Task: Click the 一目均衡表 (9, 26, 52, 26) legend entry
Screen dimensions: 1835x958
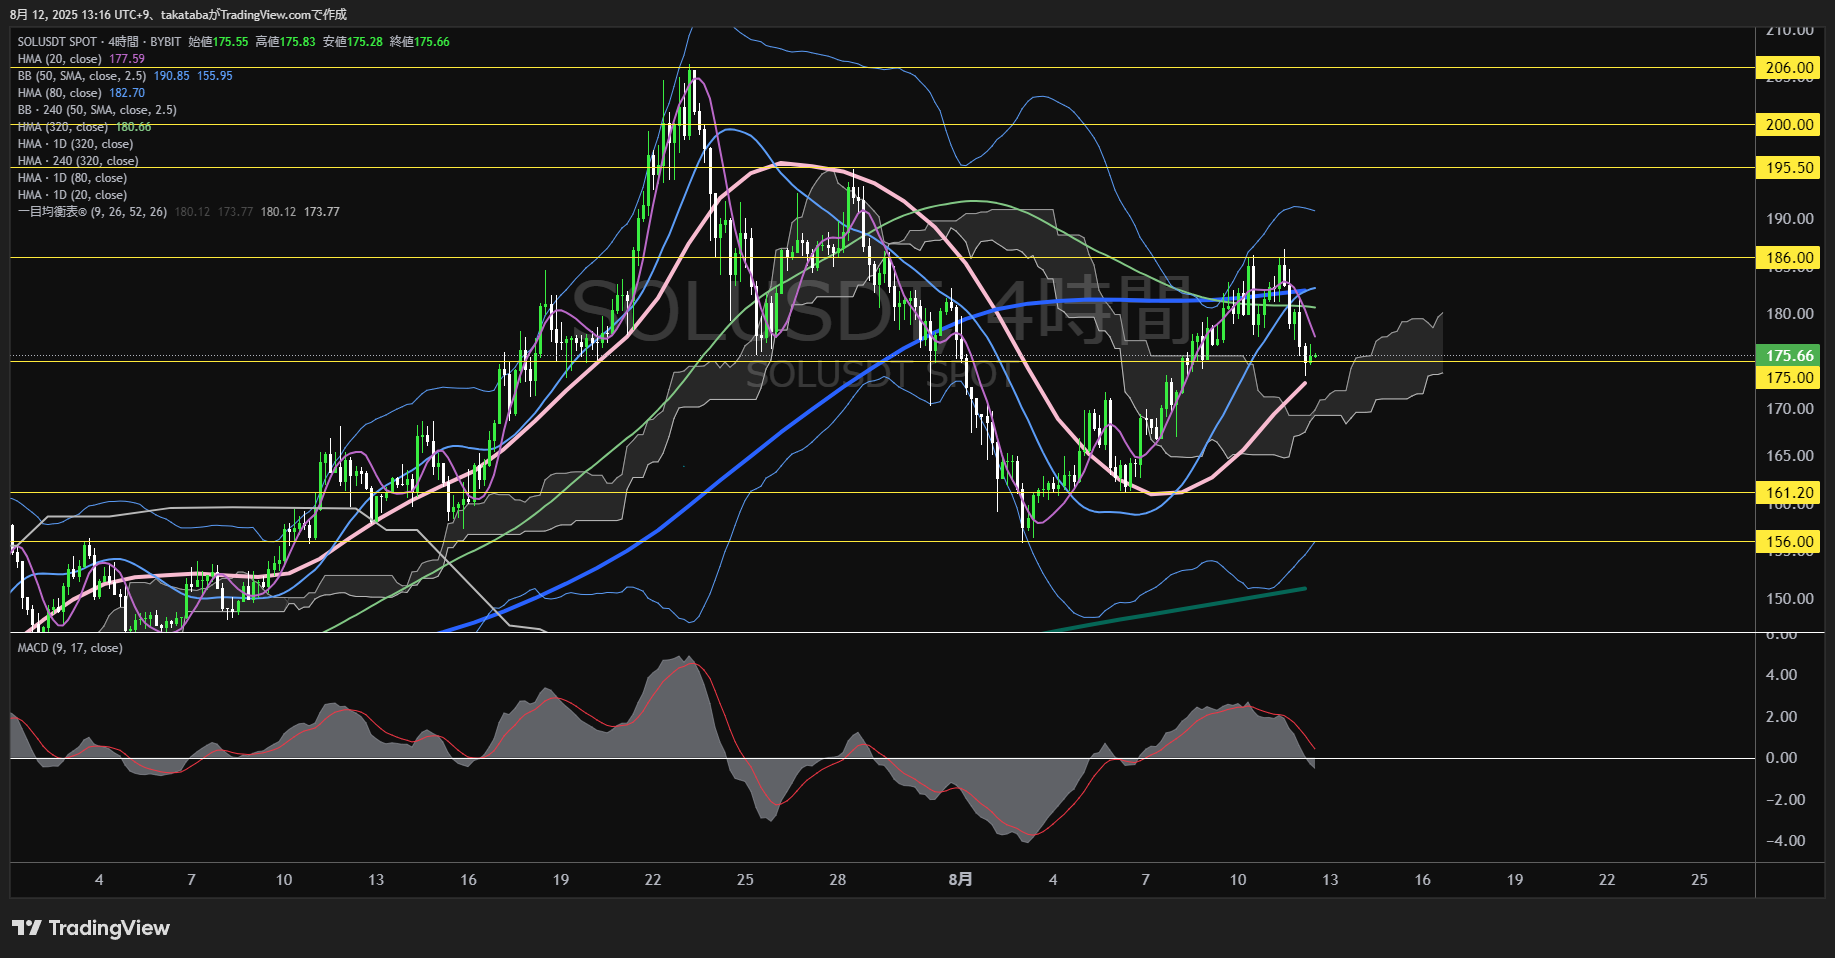Action: pos(92,212)
